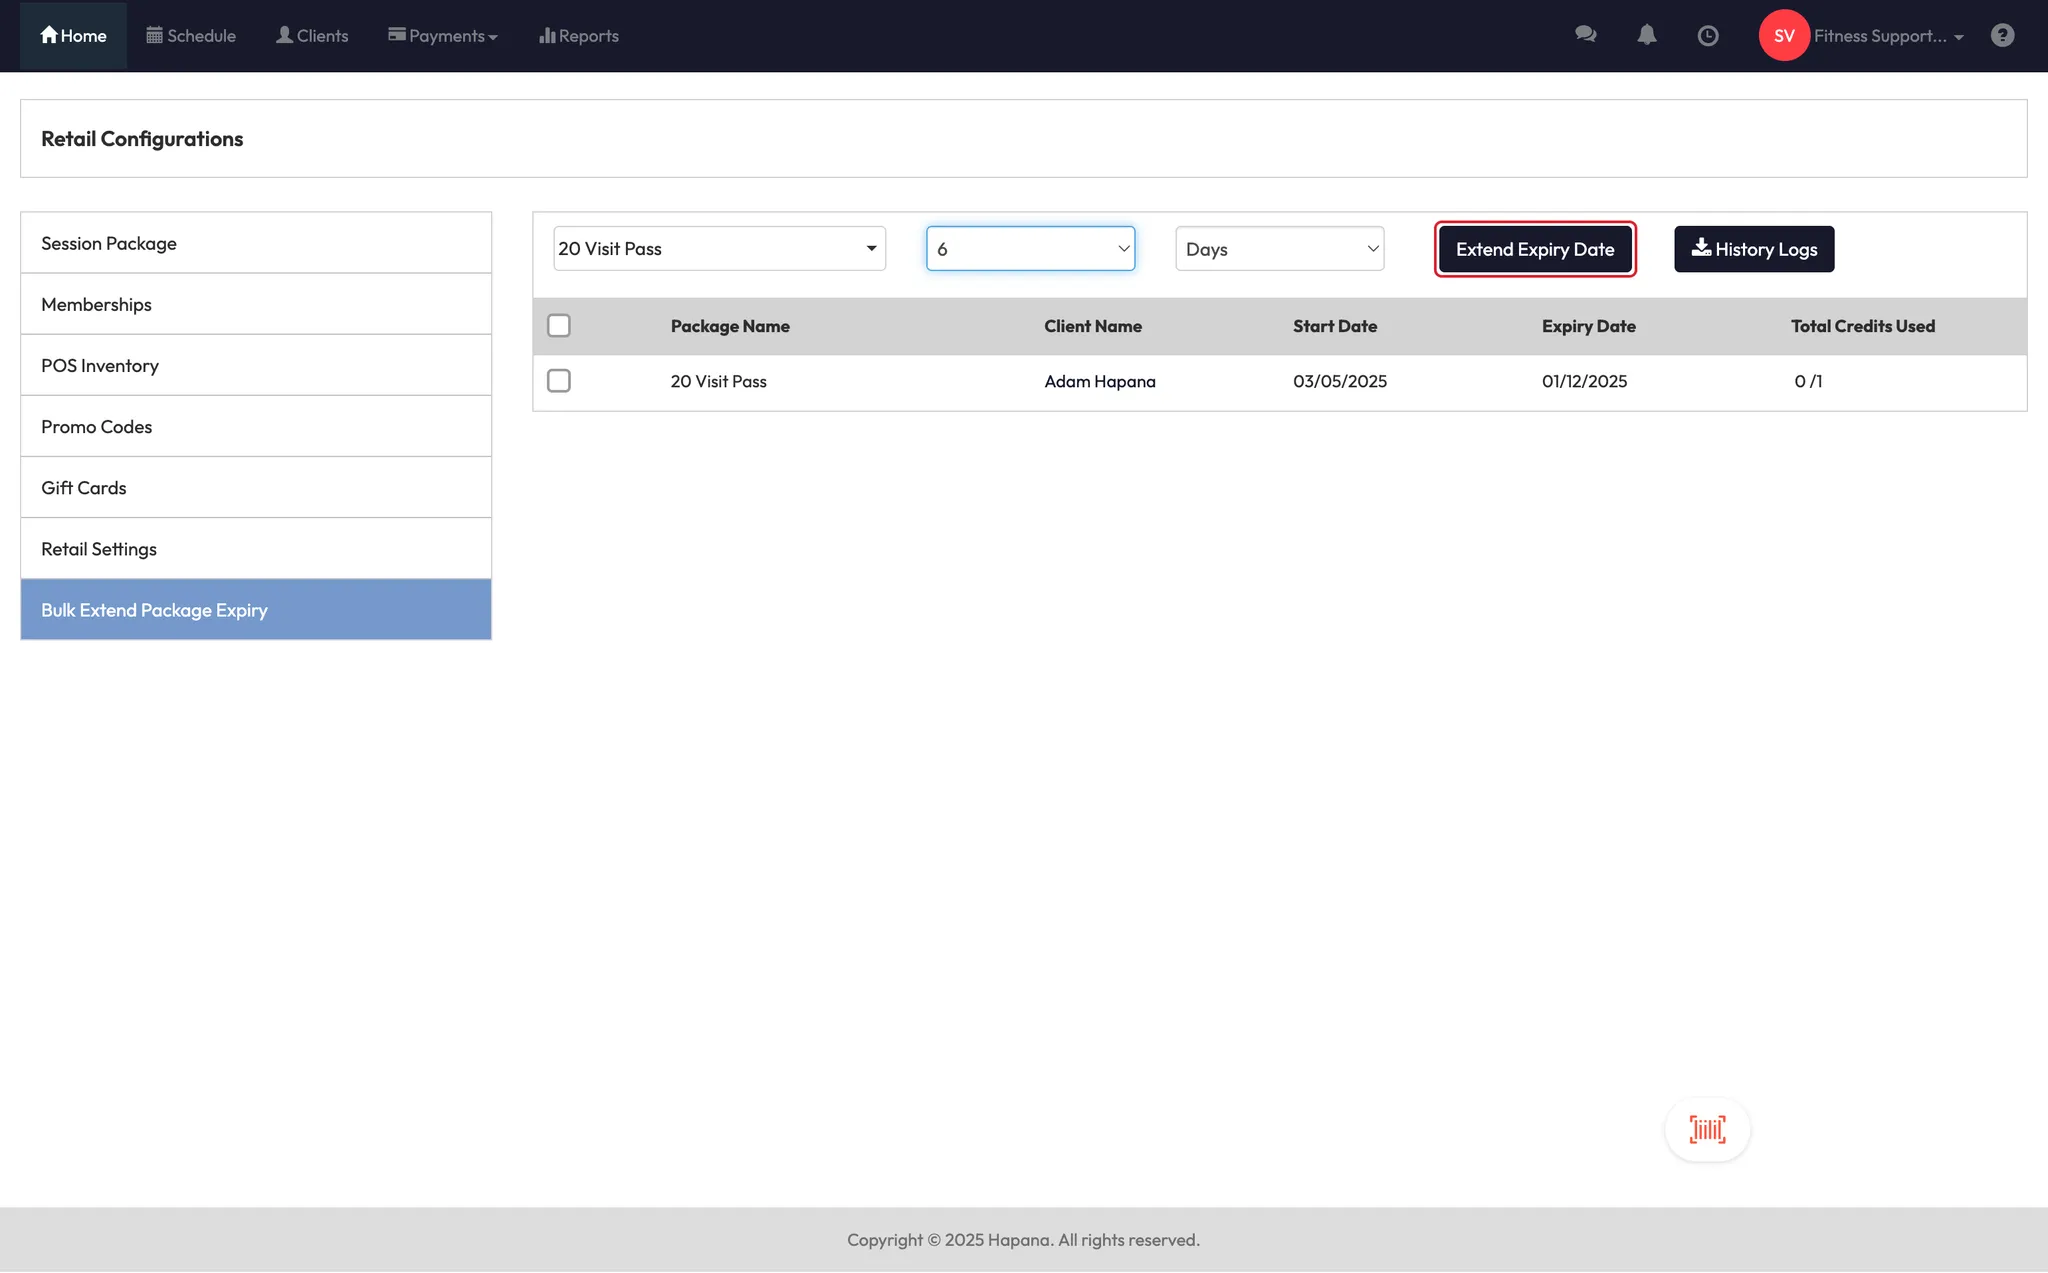The height and width of the screenshot is (1273, 2048).
Task: Open the clock history icon
Action: (x=1708, y=36)
